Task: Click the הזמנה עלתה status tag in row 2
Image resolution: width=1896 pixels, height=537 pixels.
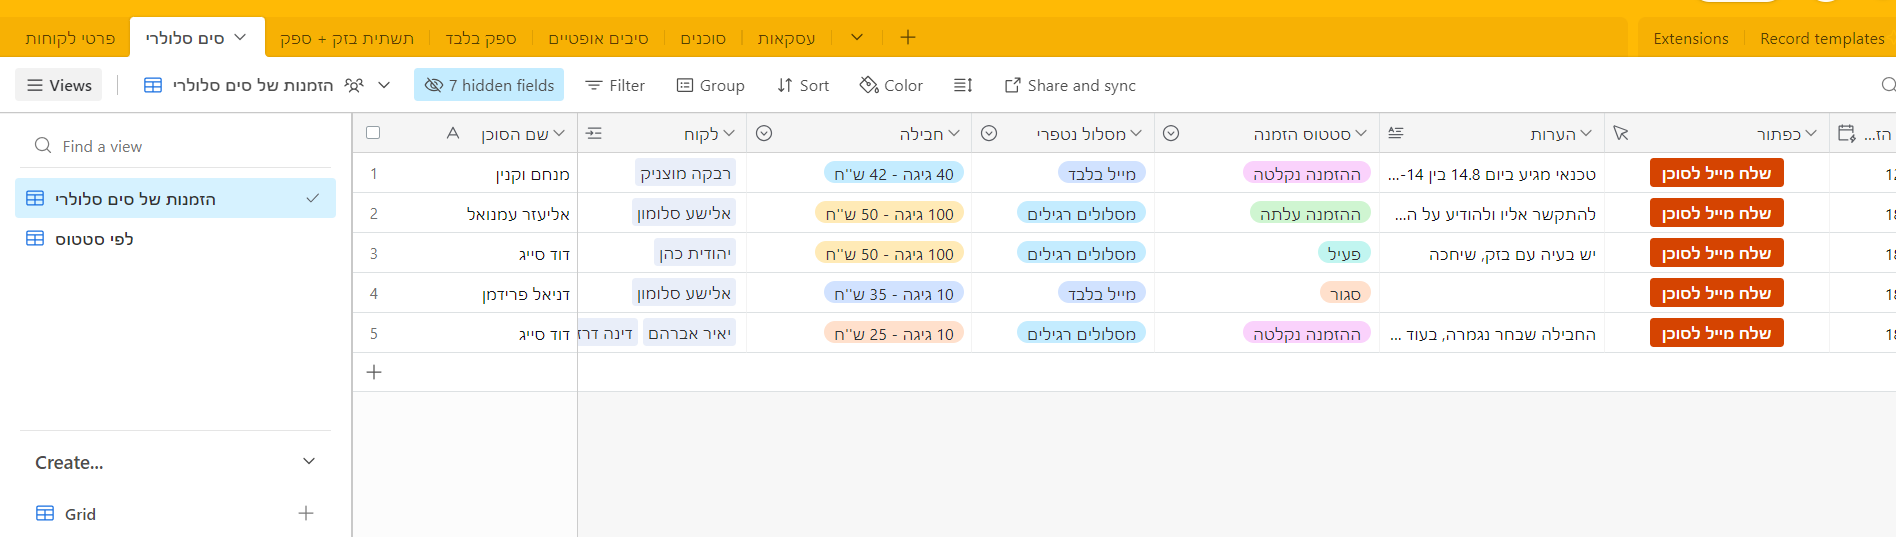Action: click(1310, 213)
